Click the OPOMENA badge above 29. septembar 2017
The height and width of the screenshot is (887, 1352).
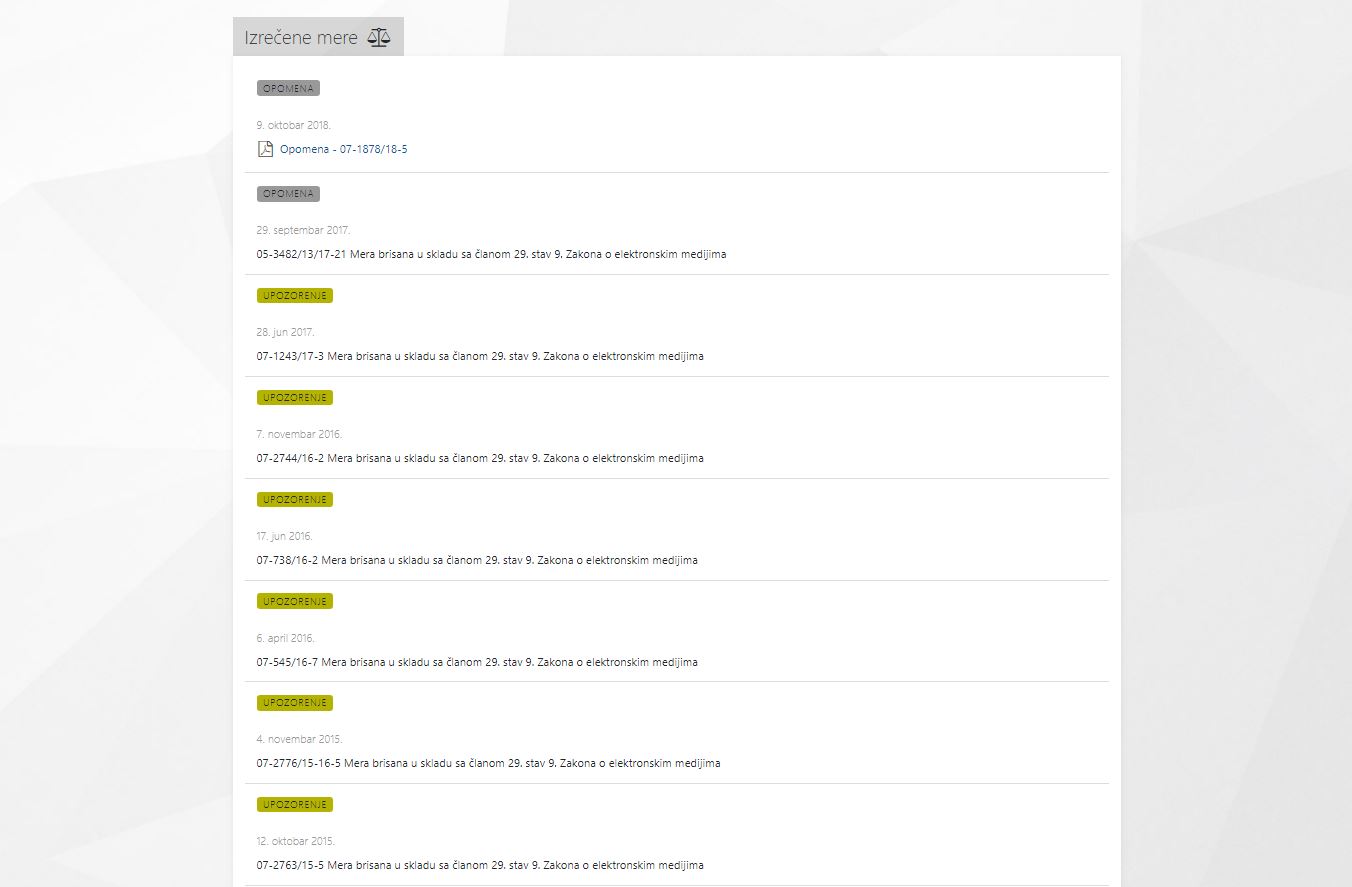click(x=288, y=194)
